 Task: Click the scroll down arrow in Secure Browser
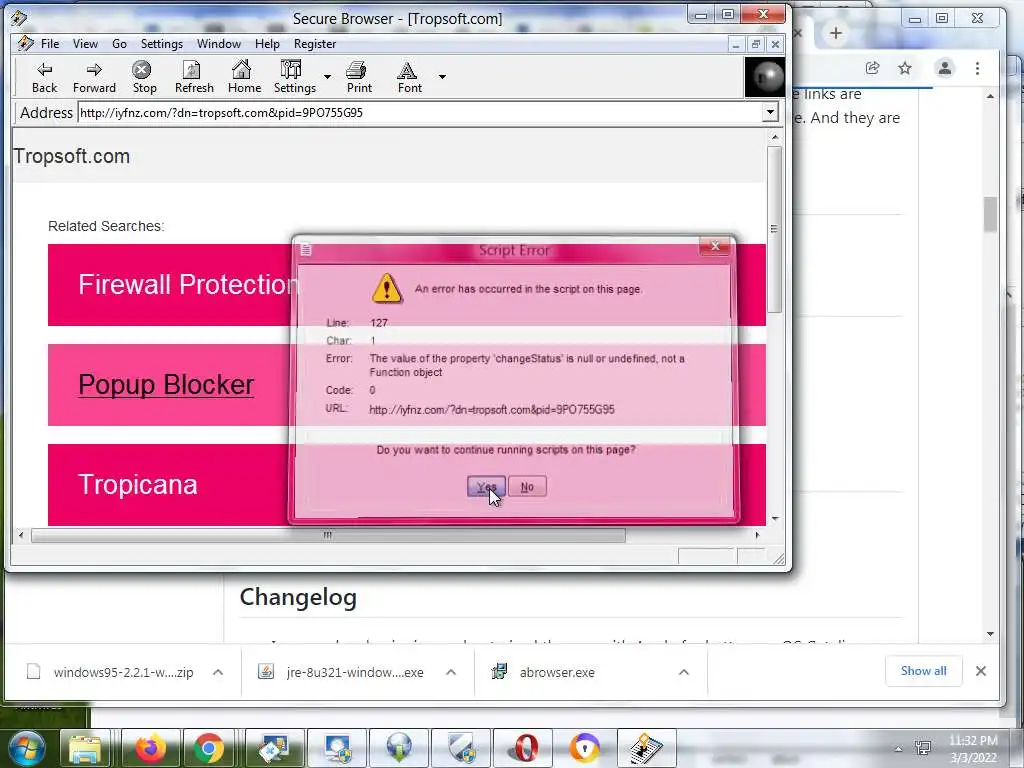point(775,519)
